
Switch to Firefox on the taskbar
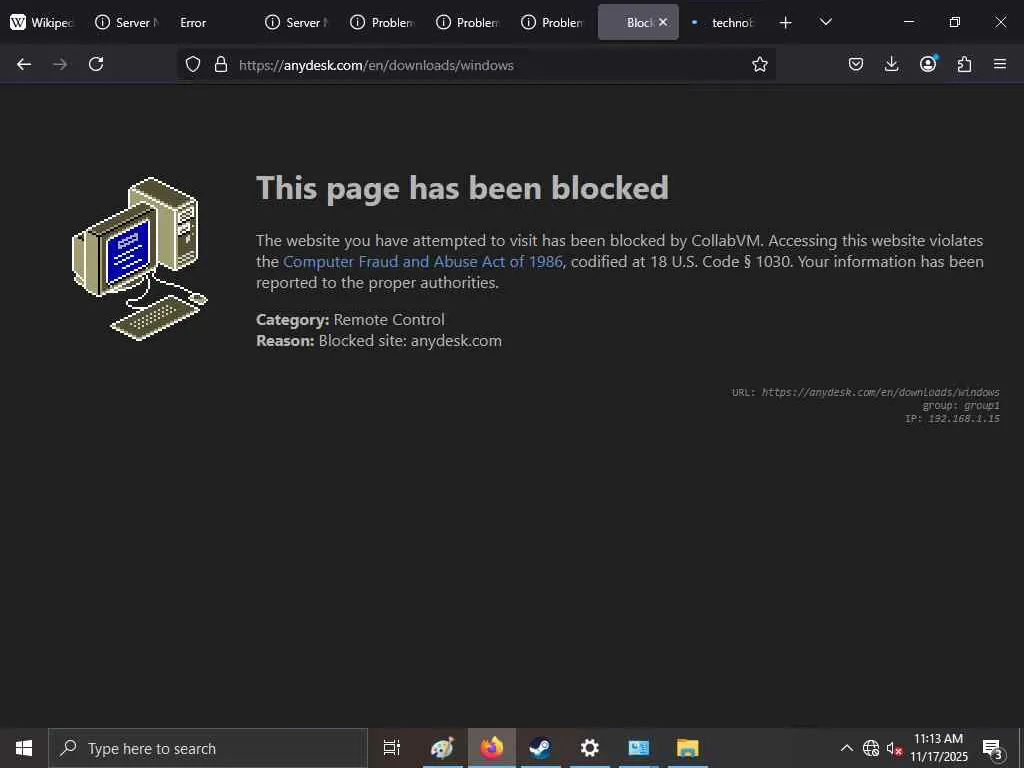(492, 748)
